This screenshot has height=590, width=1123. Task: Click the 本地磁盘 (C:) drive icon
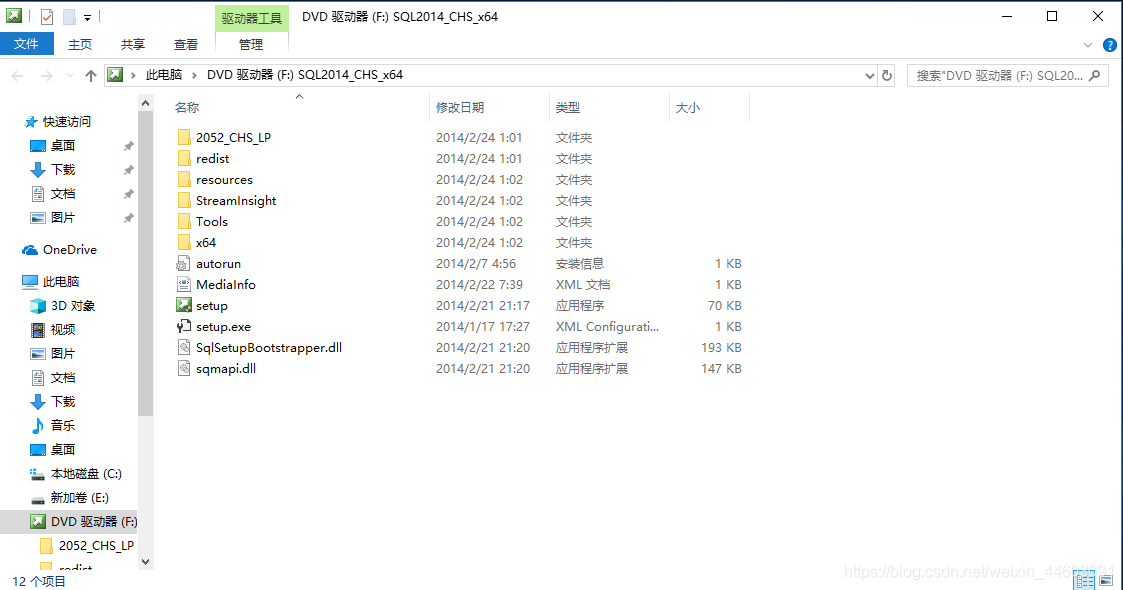38,473
